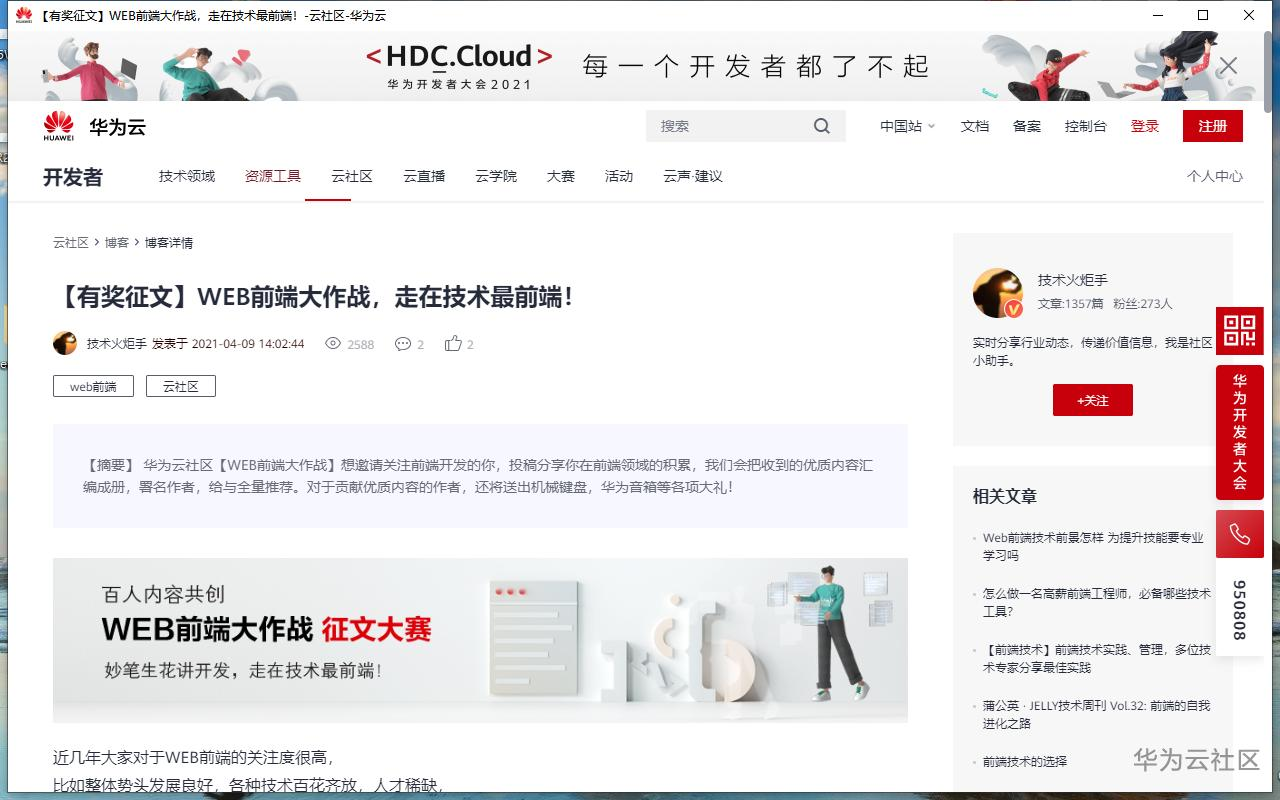Screen dimensions: 1280x800
Task: Click the search magnifier icon
Action: [x=821, y=125]
